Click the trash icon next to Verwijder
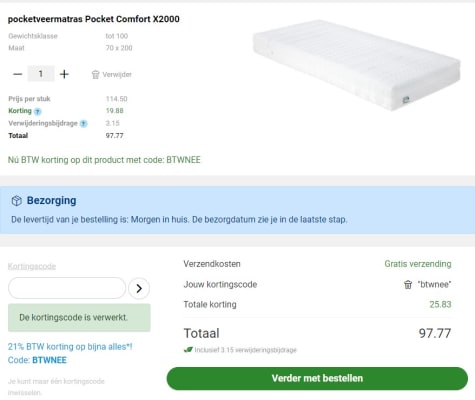 point(95,74)
